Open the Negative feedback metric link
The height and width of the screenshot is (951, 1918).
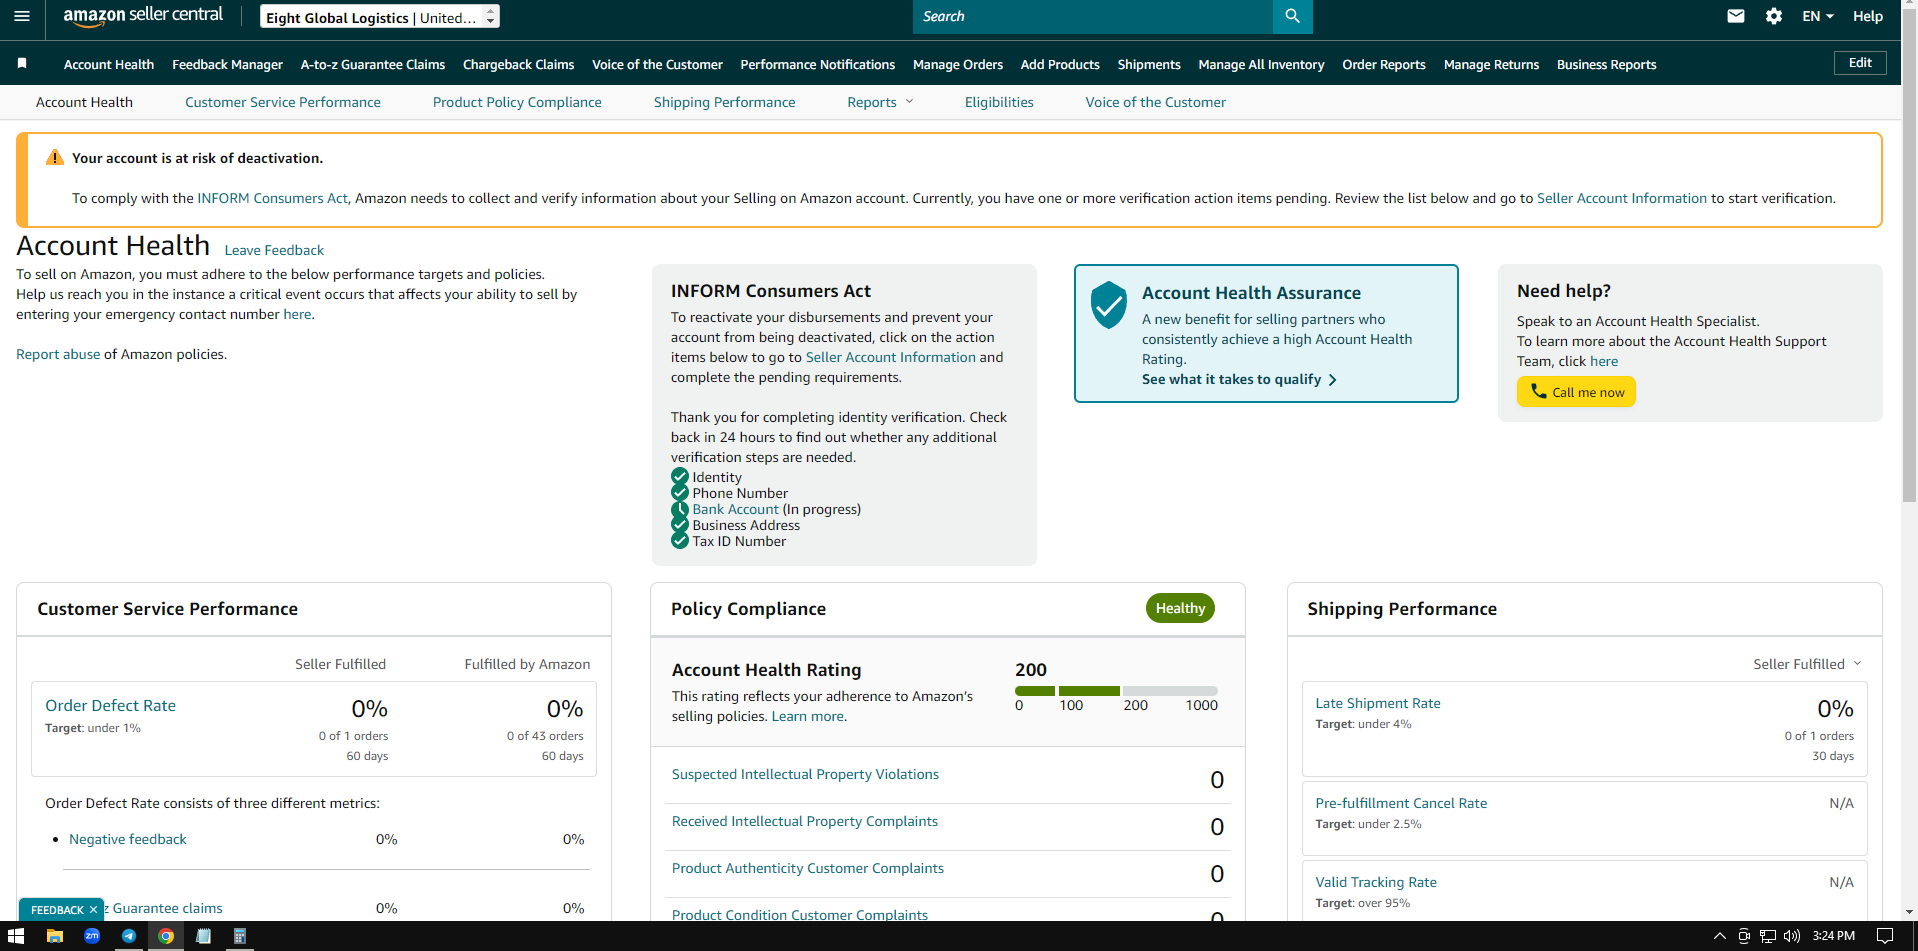coord(128,839)
